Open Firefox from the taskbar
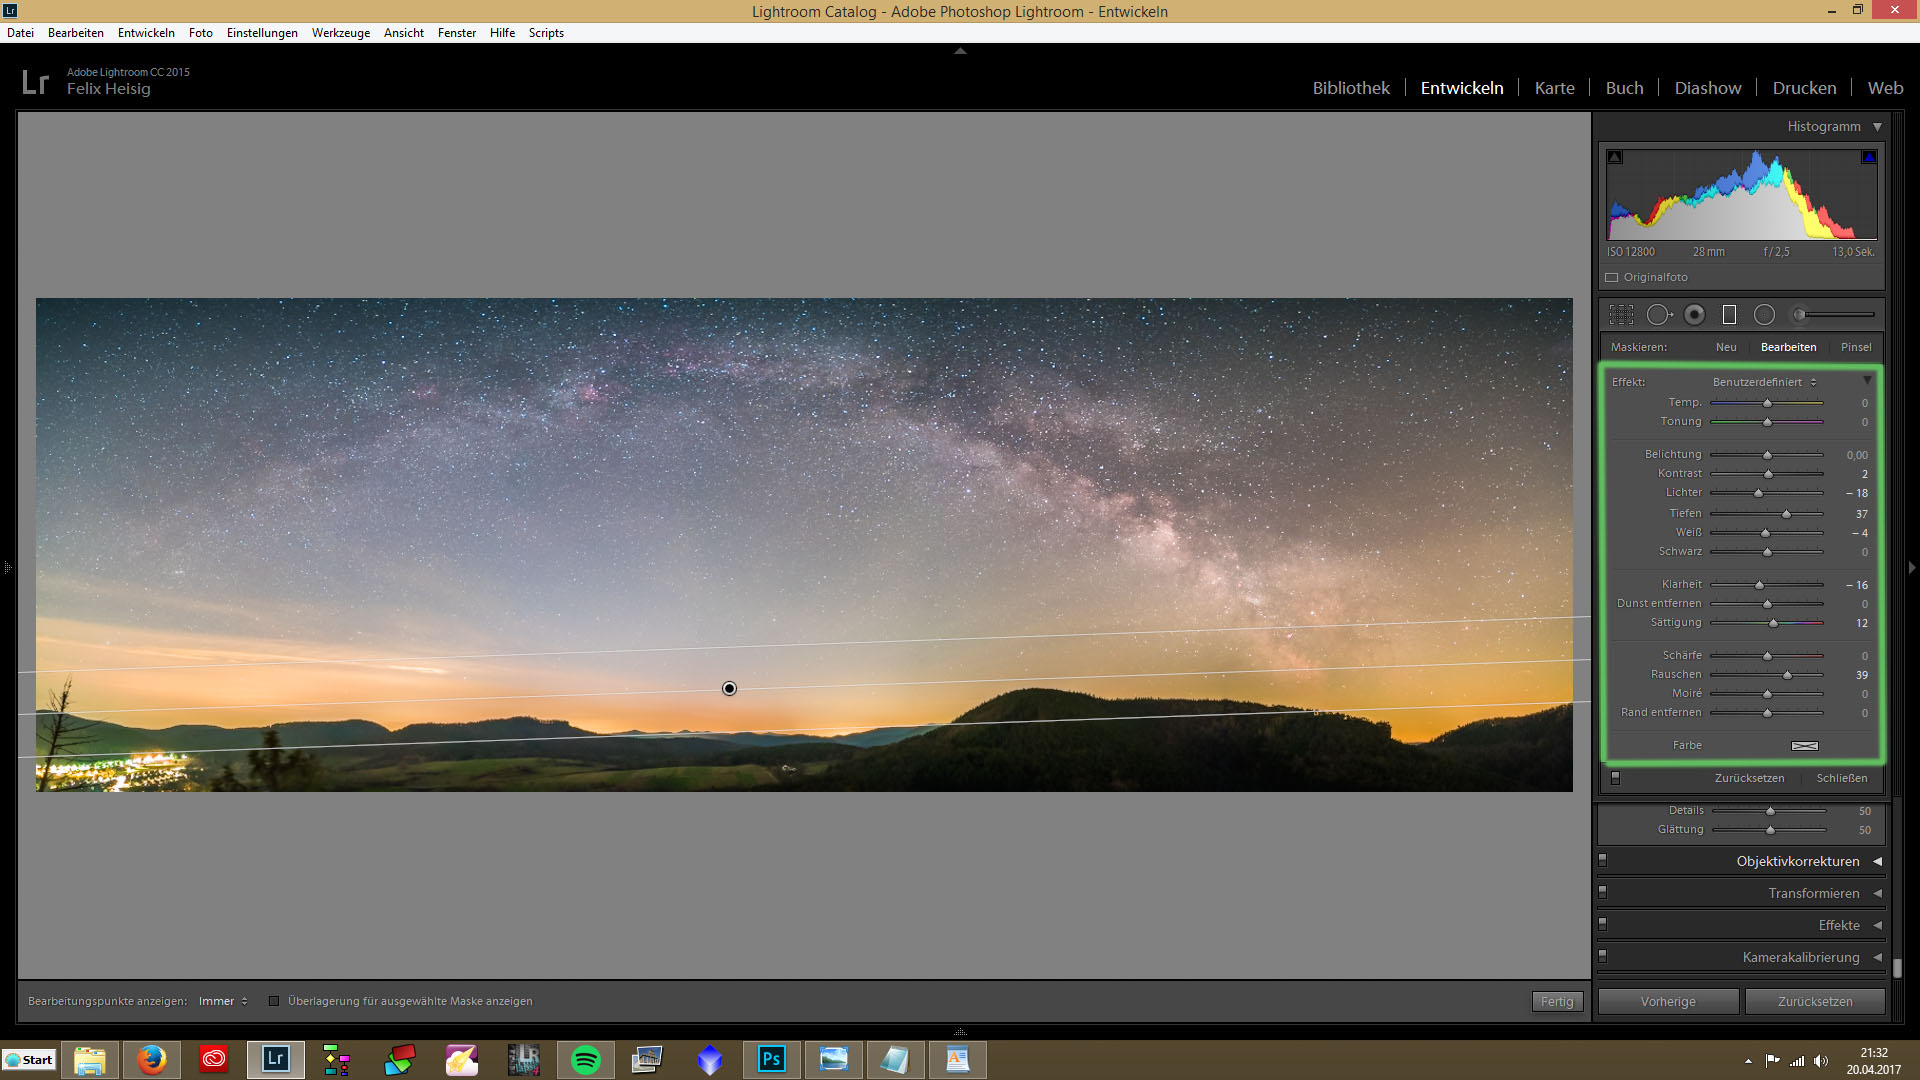Image resolution: width=1920 pixels, height=1080 pixels. [x=152, y=1060]
